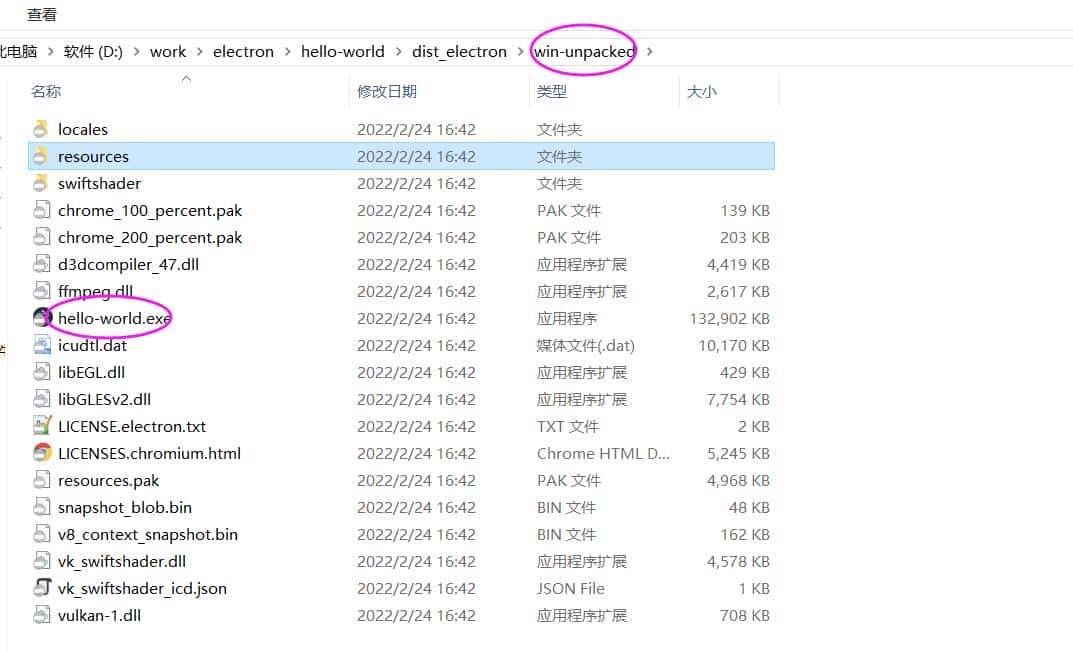This screenshot has height=651, width=1073.
Task: Expand chevron after dist_electron in path
Action: [x=520, y=52]
